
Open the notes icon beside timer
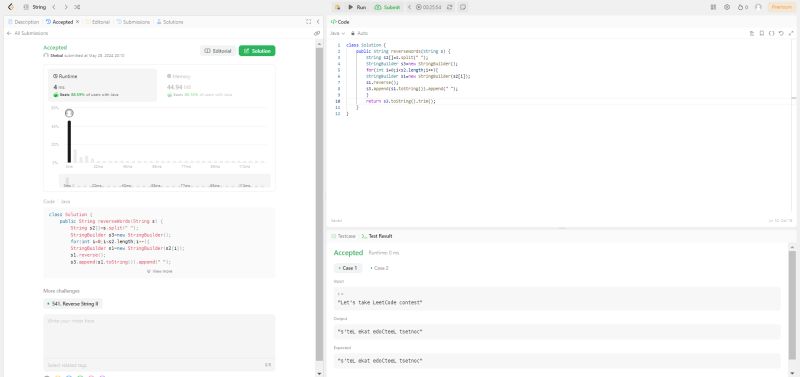(x=463, y=7)
